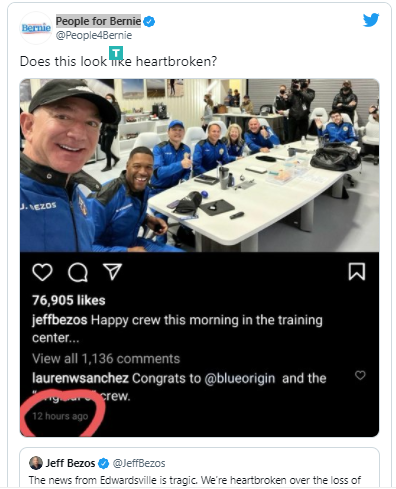396x489 pixels.
Task: Click the People for Bernie display name
Action: (x=98, y=21)
